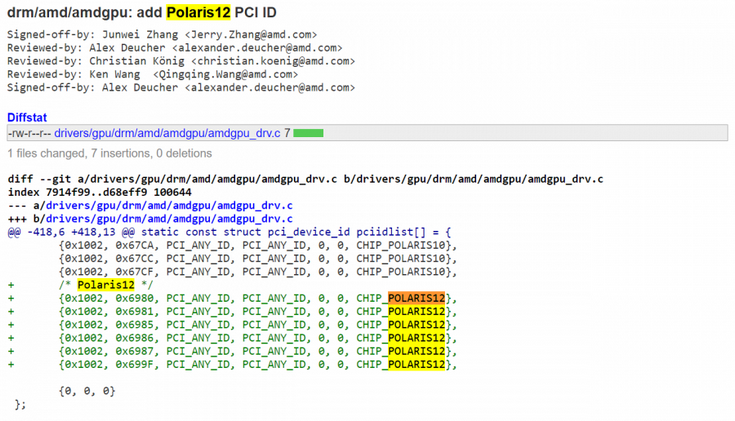Viewport: 735px width, 421px height.
Task: Click the green insertions bar in diffstat
Action: (x=308, y=133)
